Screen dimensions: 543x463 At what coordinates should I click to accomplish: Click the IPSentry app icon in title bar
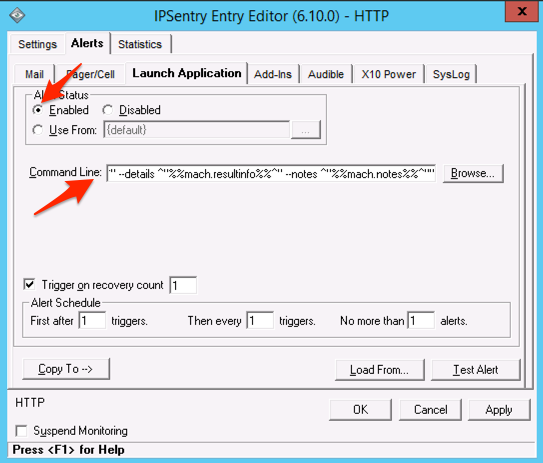pos(17,15)
